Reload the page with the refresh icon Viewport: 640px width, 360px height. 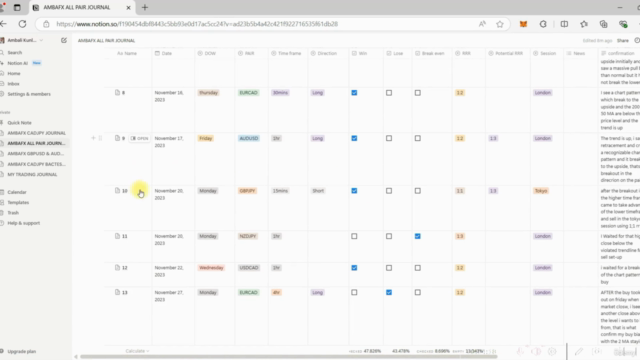click(22, 24)
